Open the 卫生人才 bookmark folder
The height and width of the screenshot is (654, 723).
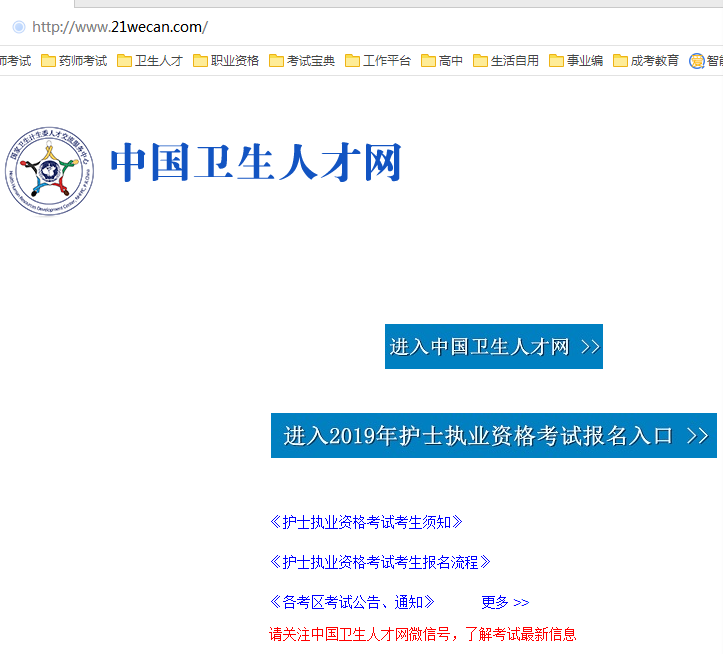click(x=150, y=61)
